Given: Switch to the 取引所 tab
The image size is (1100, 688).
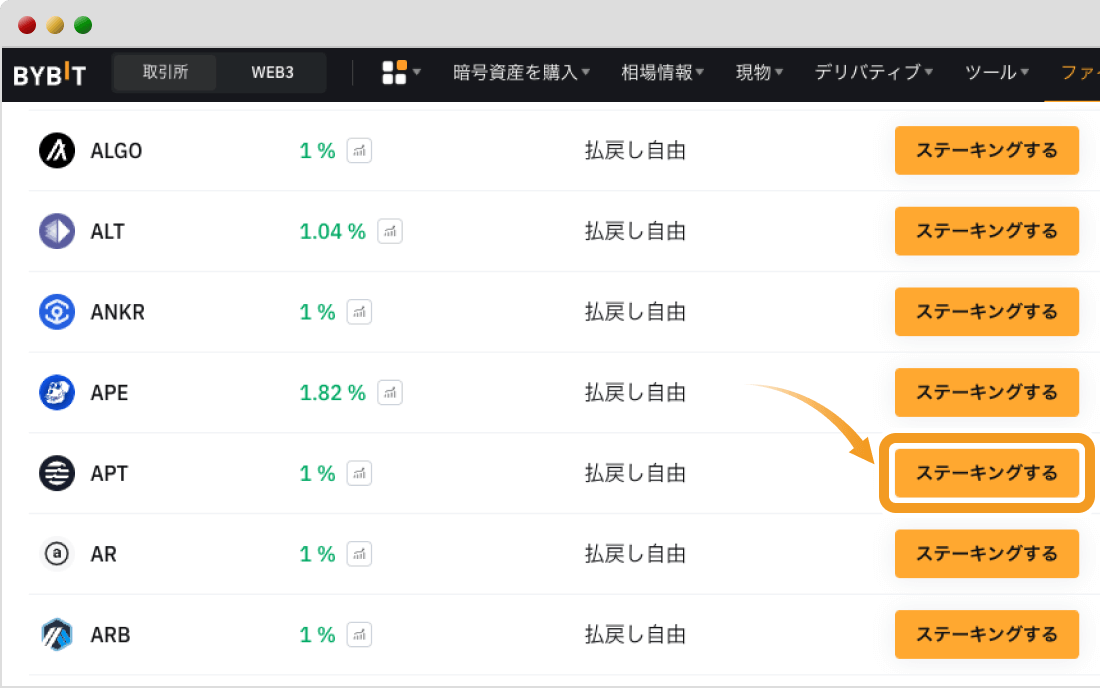Looking at the screenshot, I should coord(166,72).
